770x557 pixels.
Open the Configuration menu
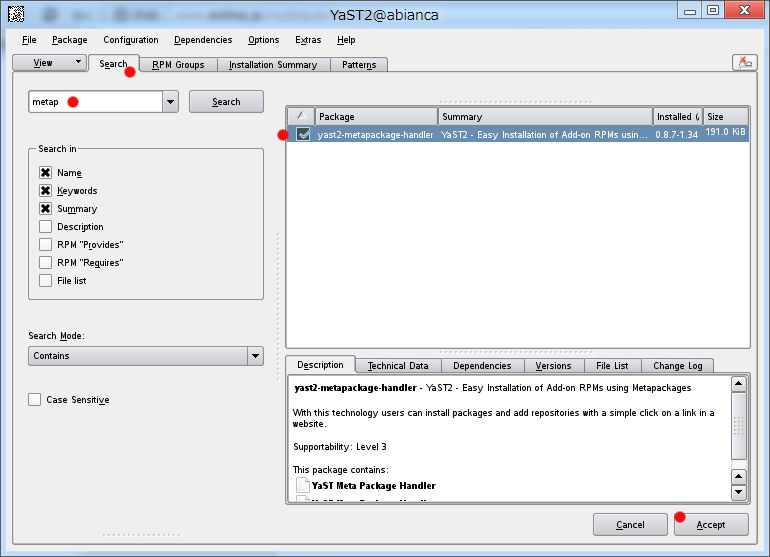point(131,40)
